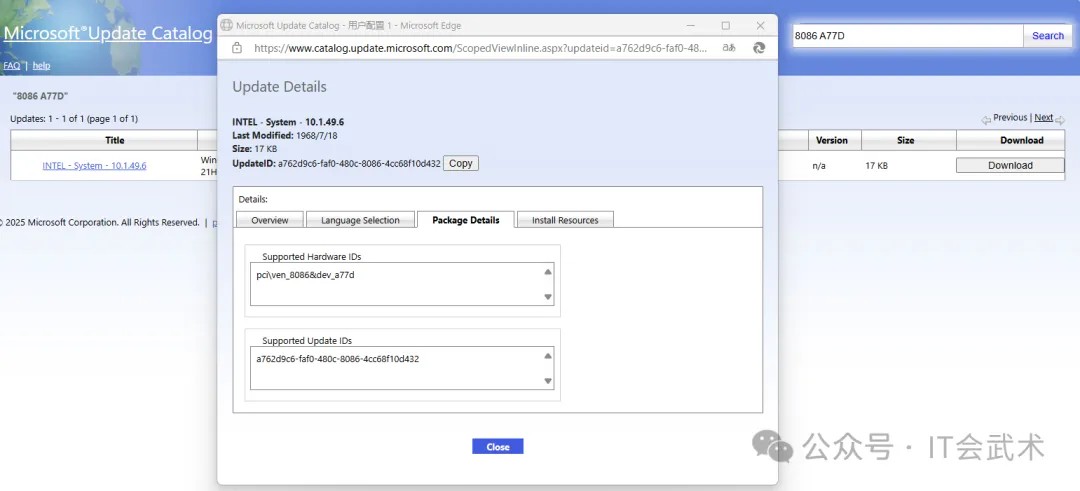
Task: Click the Edge Copilot icon in address bar
Action: (x=759, y=48)
